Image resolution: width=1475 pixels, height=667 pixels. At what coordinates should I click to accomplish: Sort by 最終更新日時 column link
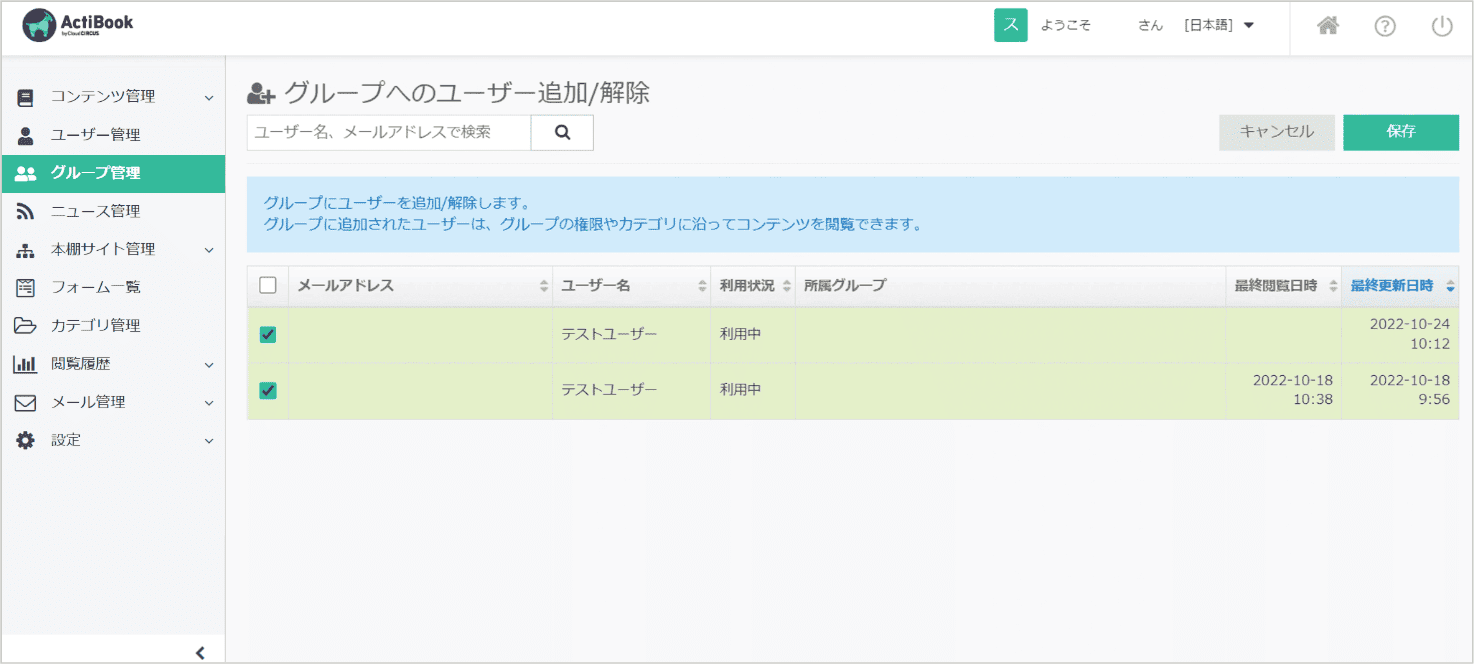pos(1393,285)
